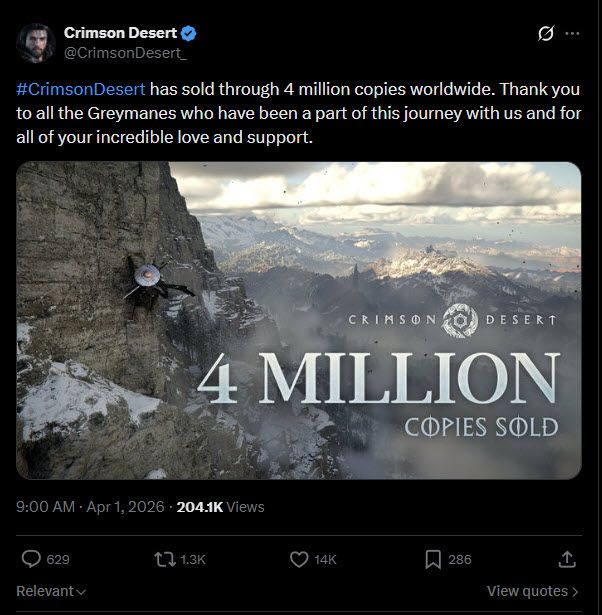Repost this post using retweet icon

pos(163,560)
